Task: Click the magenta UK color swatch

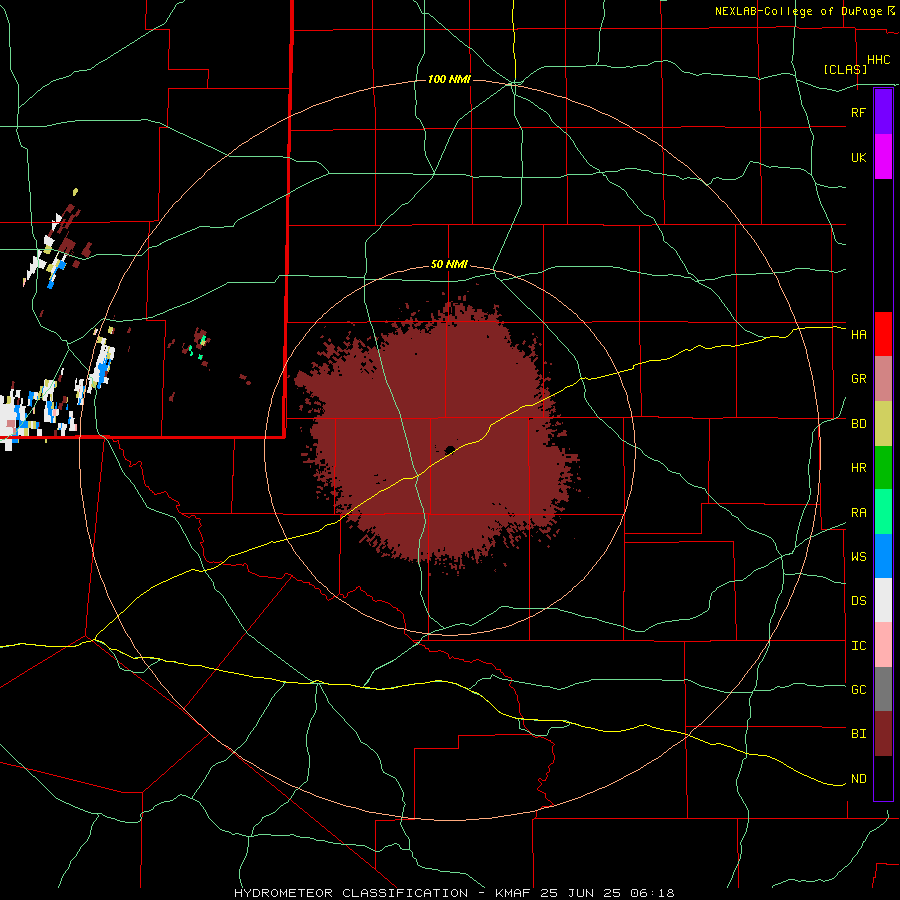Action: click(883, 157)
